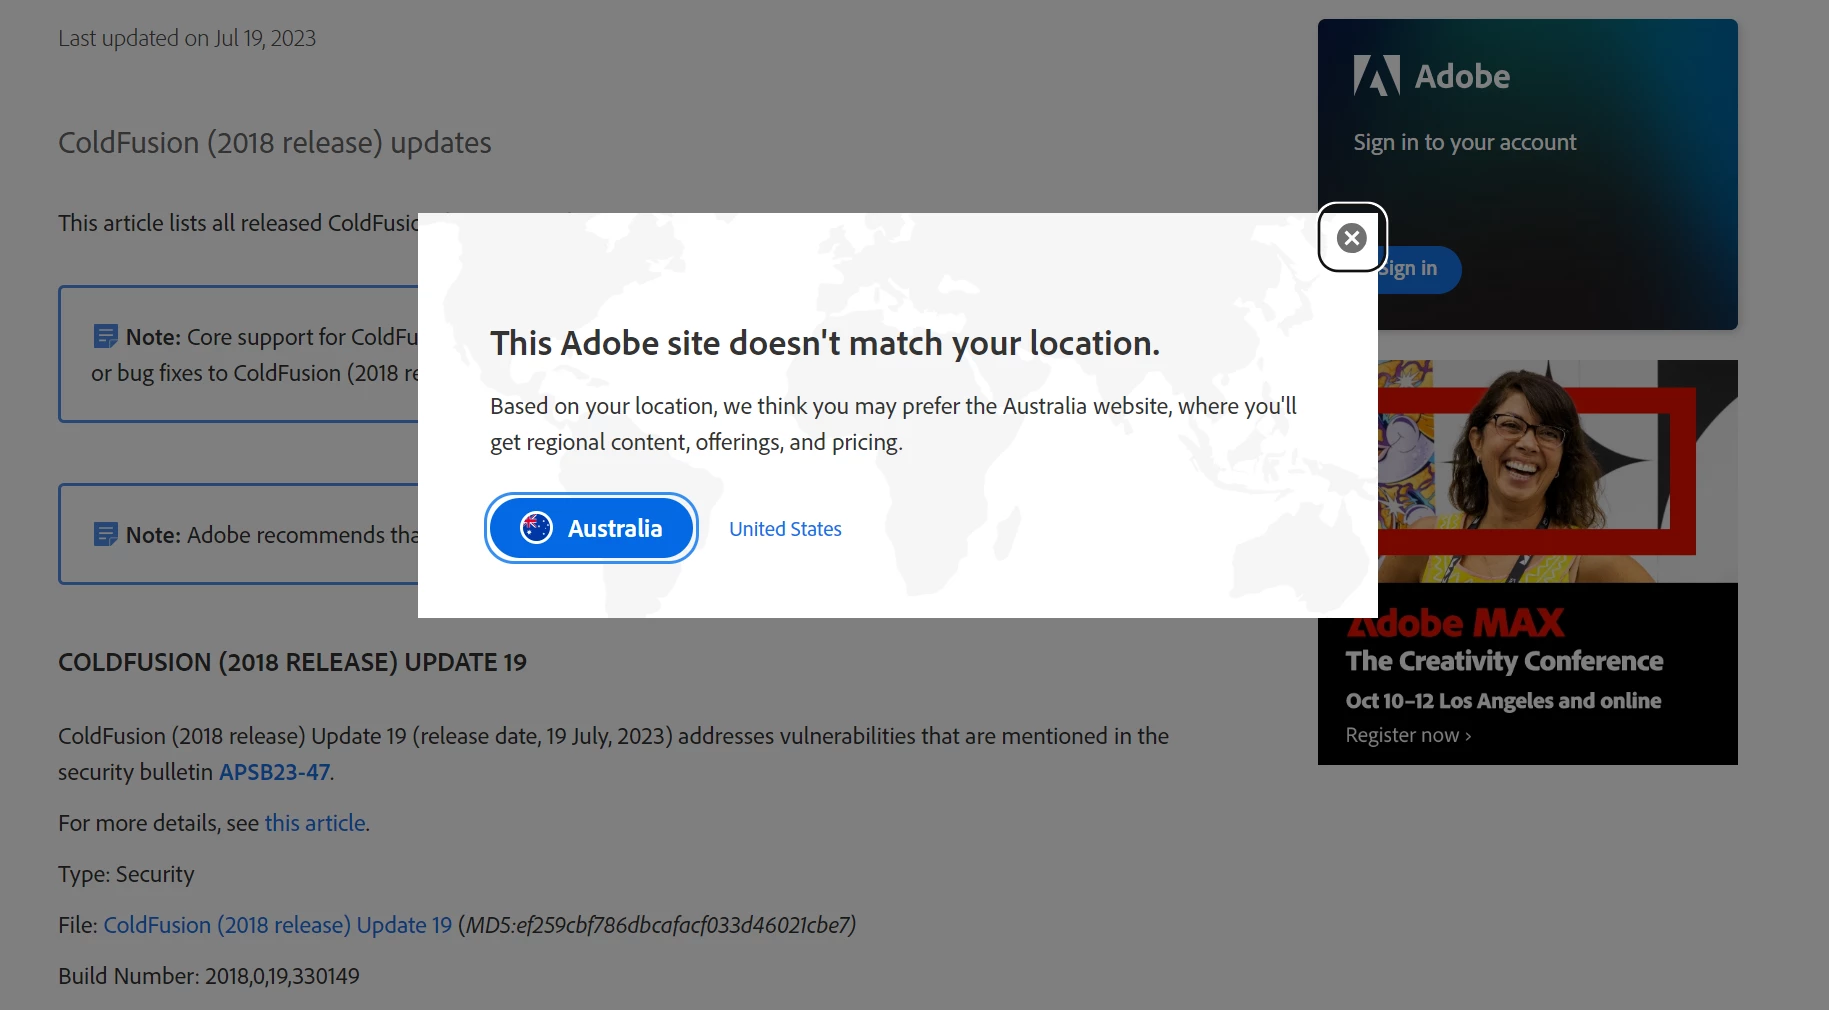Download ColdFusion (2018 release) Update 19
Screen dimensions: 1829x1010
[x=278, y=925]
